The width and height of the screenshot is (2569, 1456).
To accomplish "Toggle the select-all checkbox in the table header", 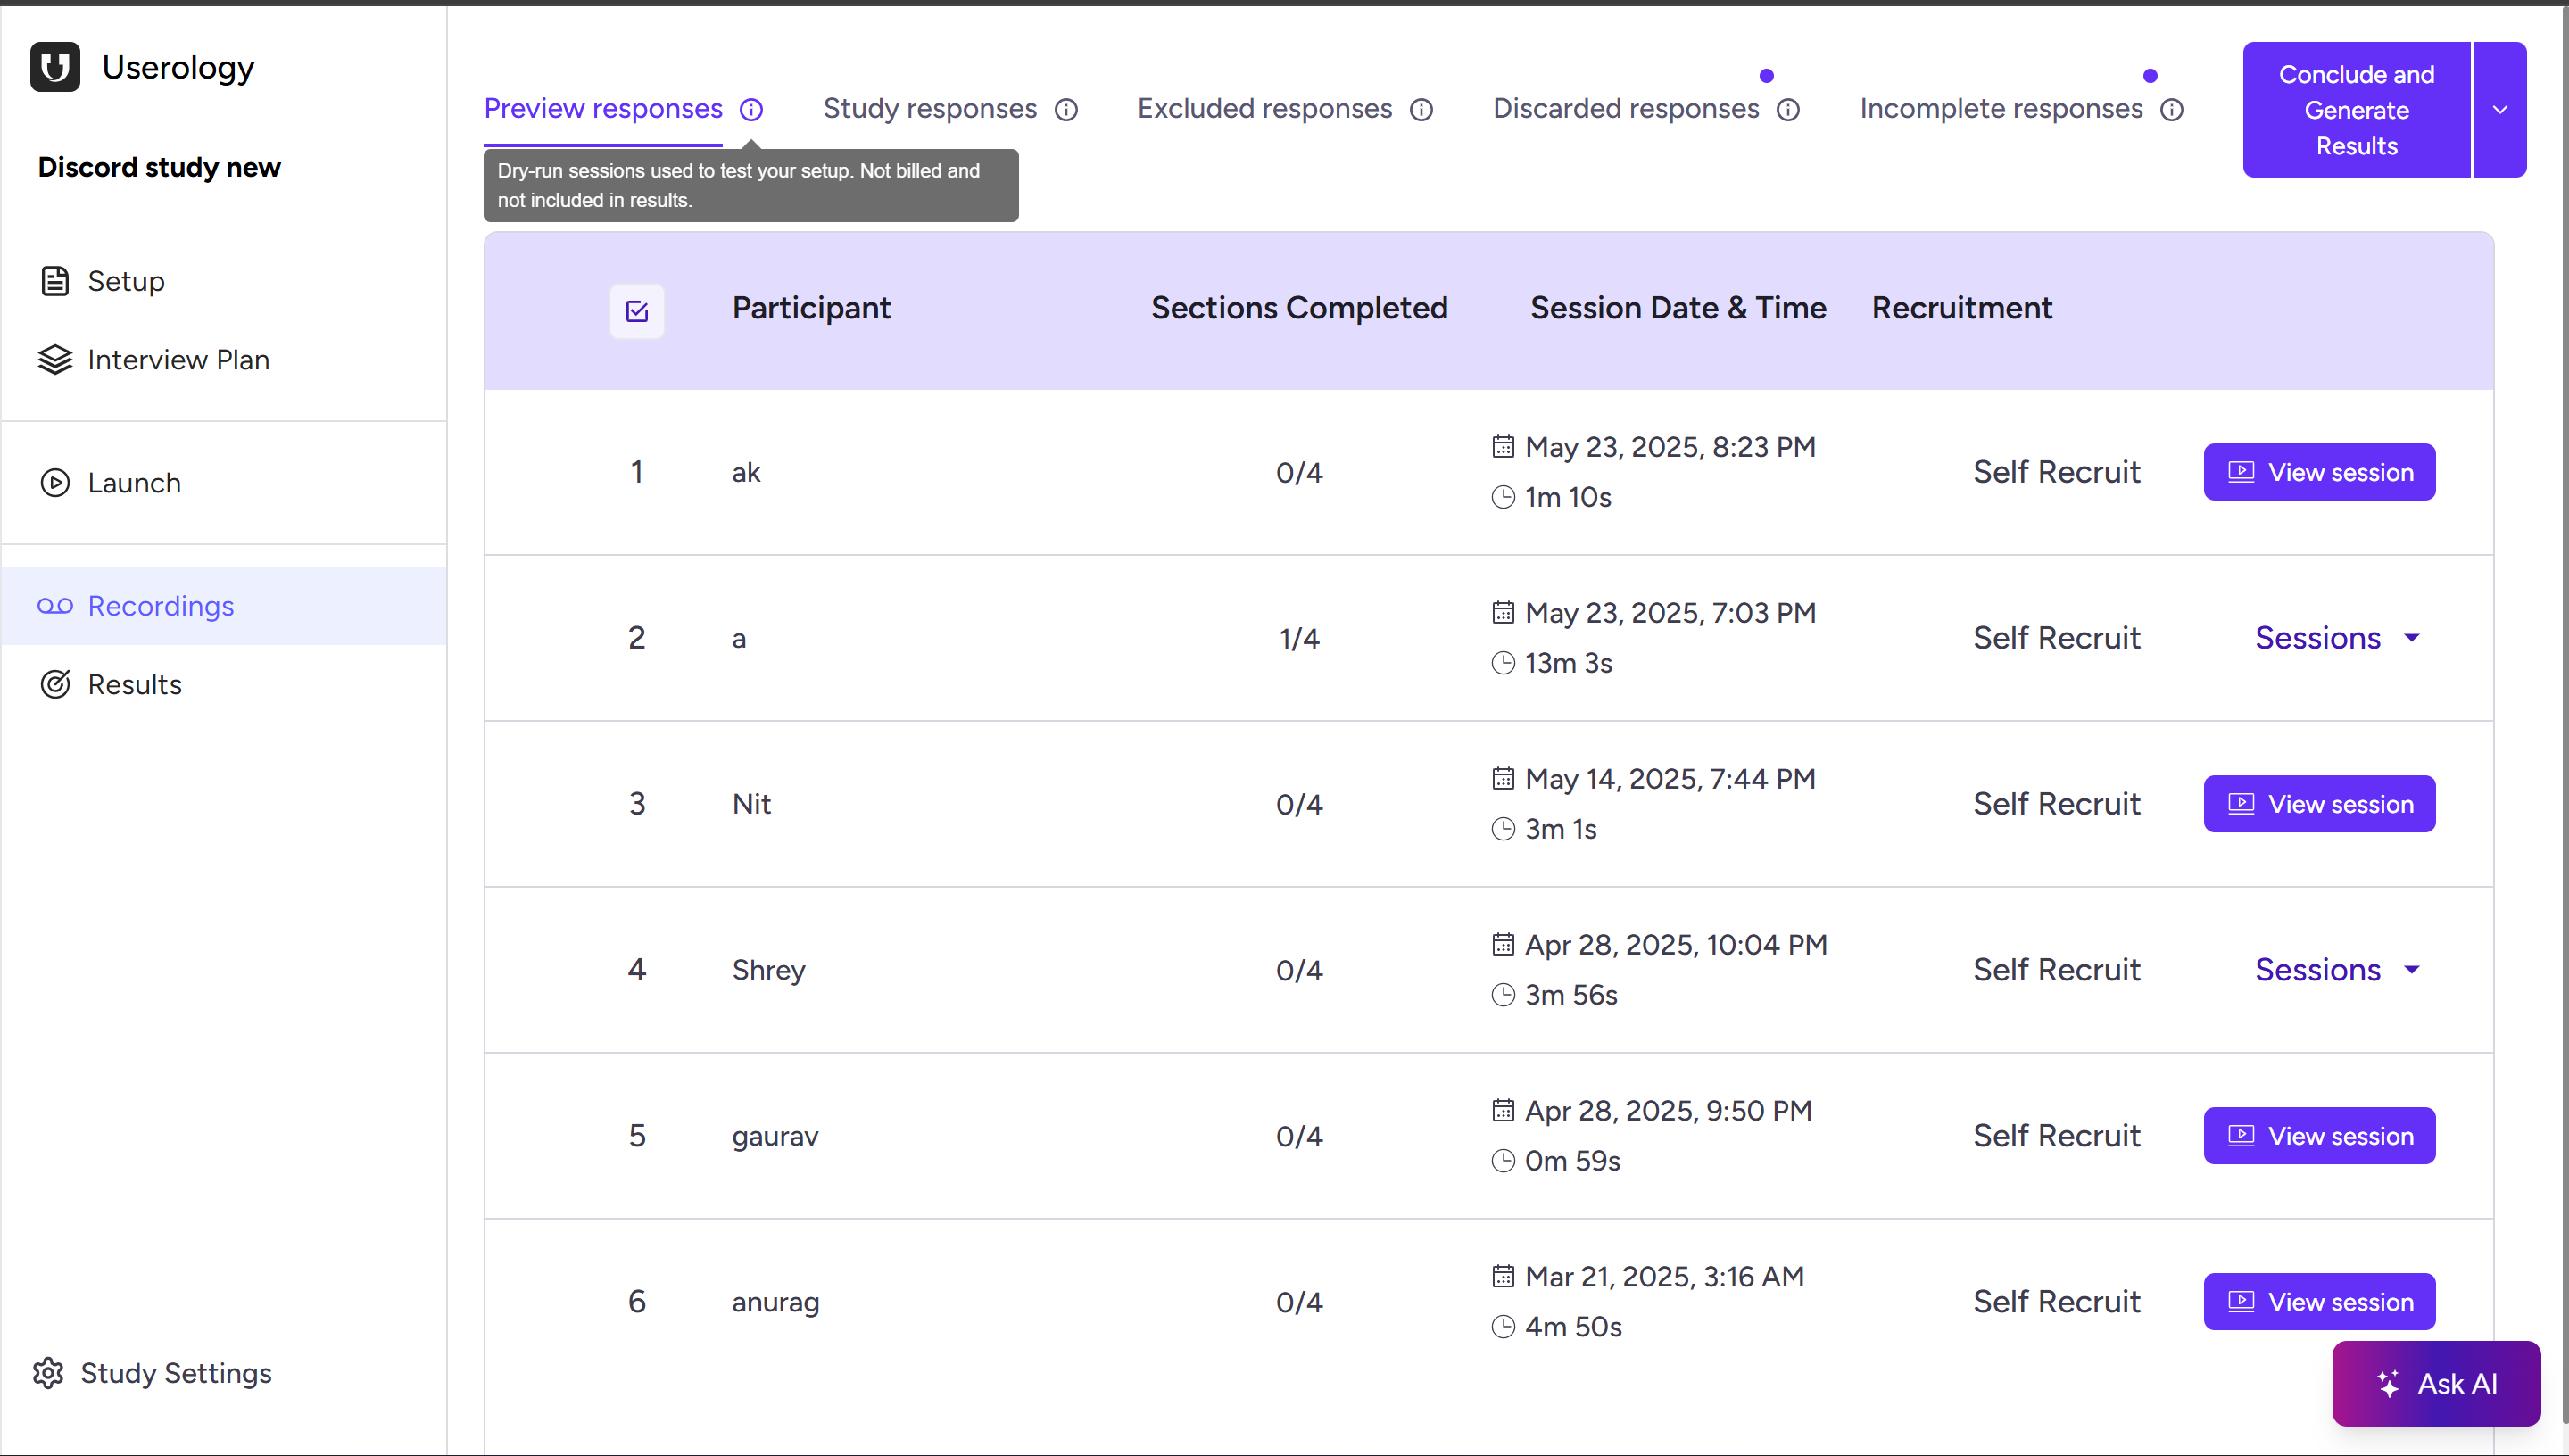I will point(637,311).
